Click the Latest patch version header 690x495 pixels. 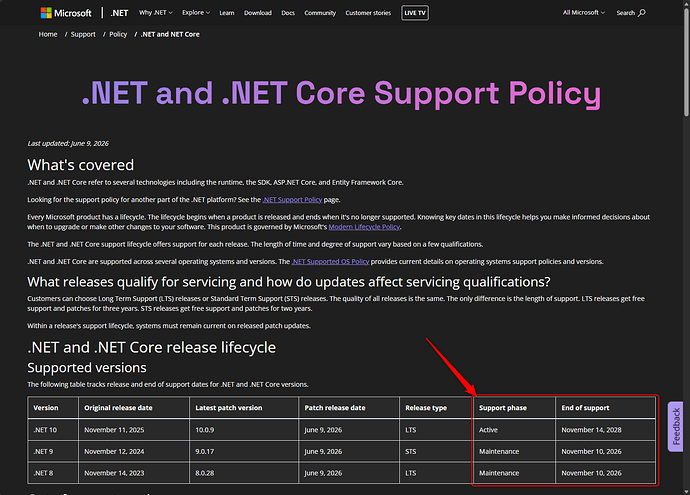tap(244, 408)
